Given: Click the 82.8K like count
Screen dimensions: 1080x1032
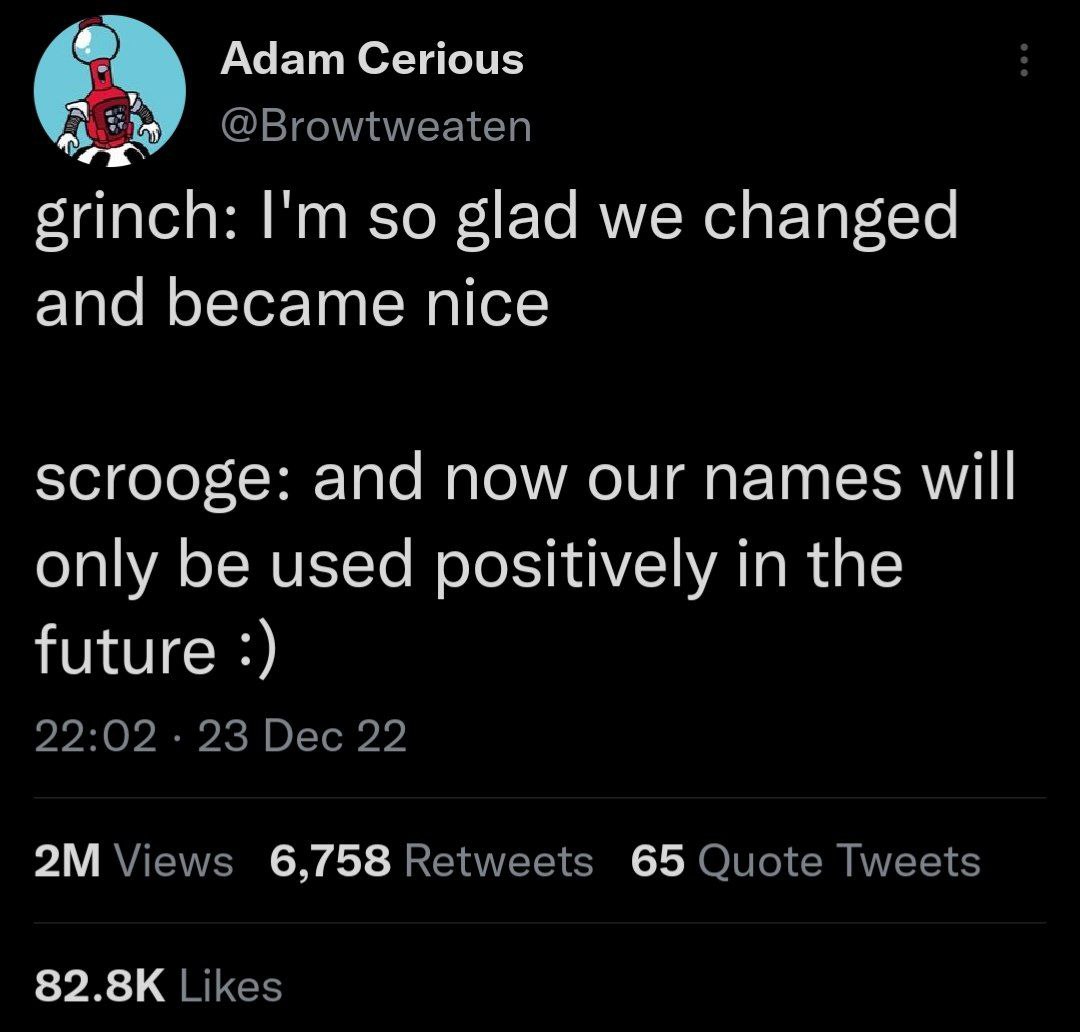Looking at the screenshot, I should pyautogui.click(x=98, y=987).
